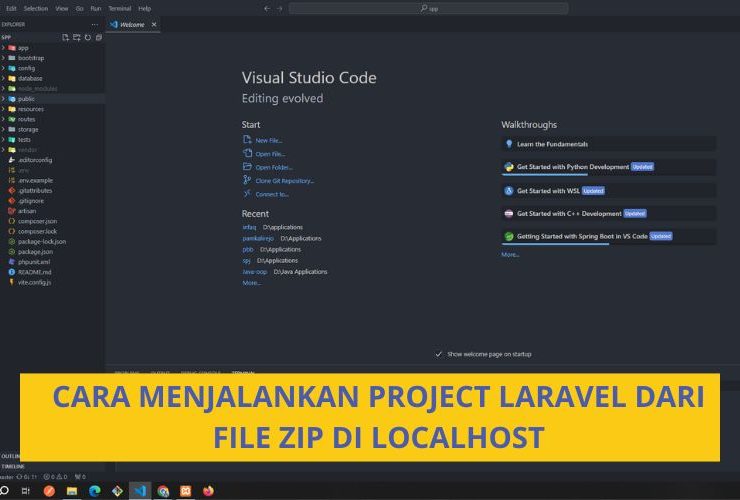The image size is (740, 500).
Task: Open Windows search from the taskbar
Action: pos(4,491)
